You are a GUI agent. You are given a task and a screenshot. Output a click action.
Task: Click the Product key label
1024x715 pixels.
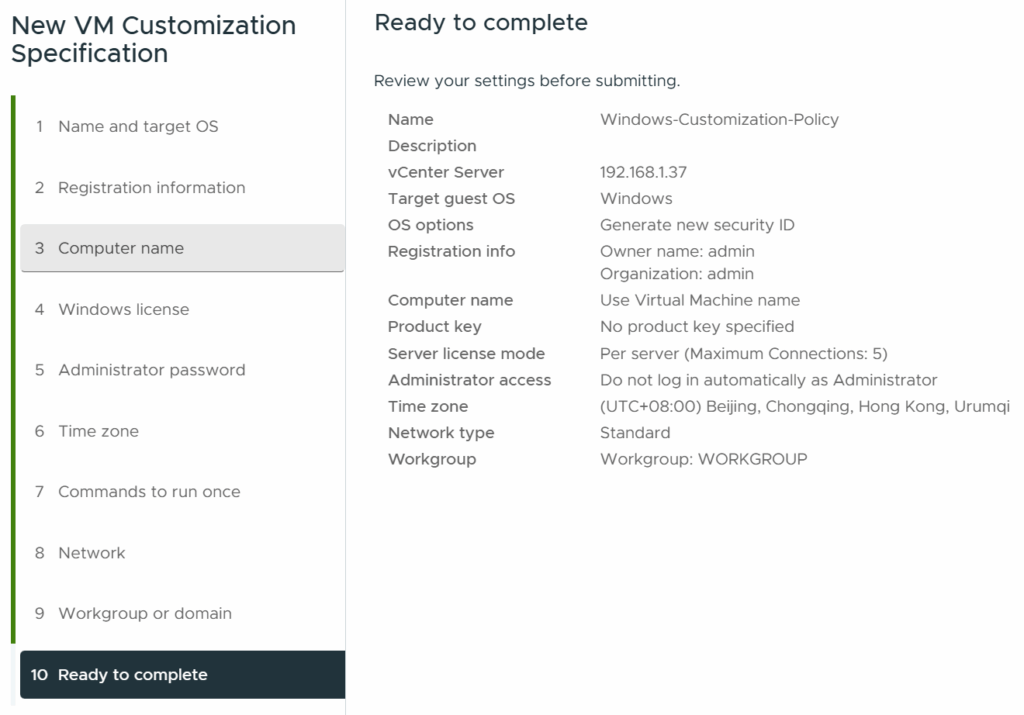click(434, 326)
